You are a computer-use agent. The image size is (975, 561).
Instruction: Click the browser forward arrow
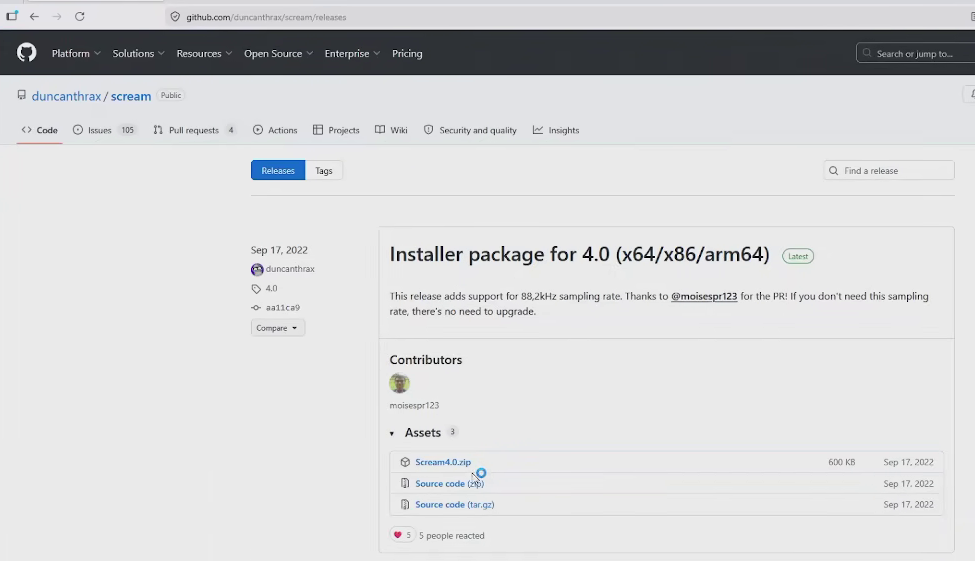pyautogui.click(x=57, y=17)
